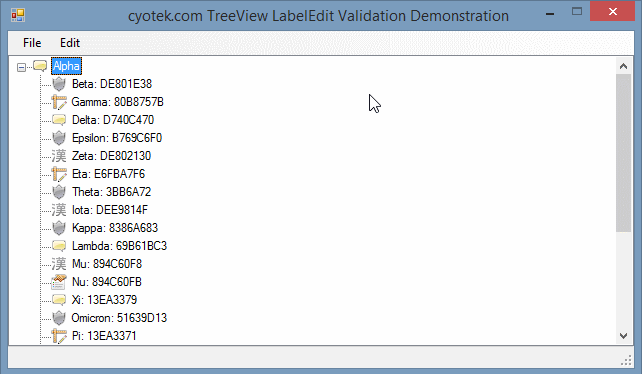Click the resize grip in status bar
The height and width of the screenshot is (374, 642).
(626, 360)
